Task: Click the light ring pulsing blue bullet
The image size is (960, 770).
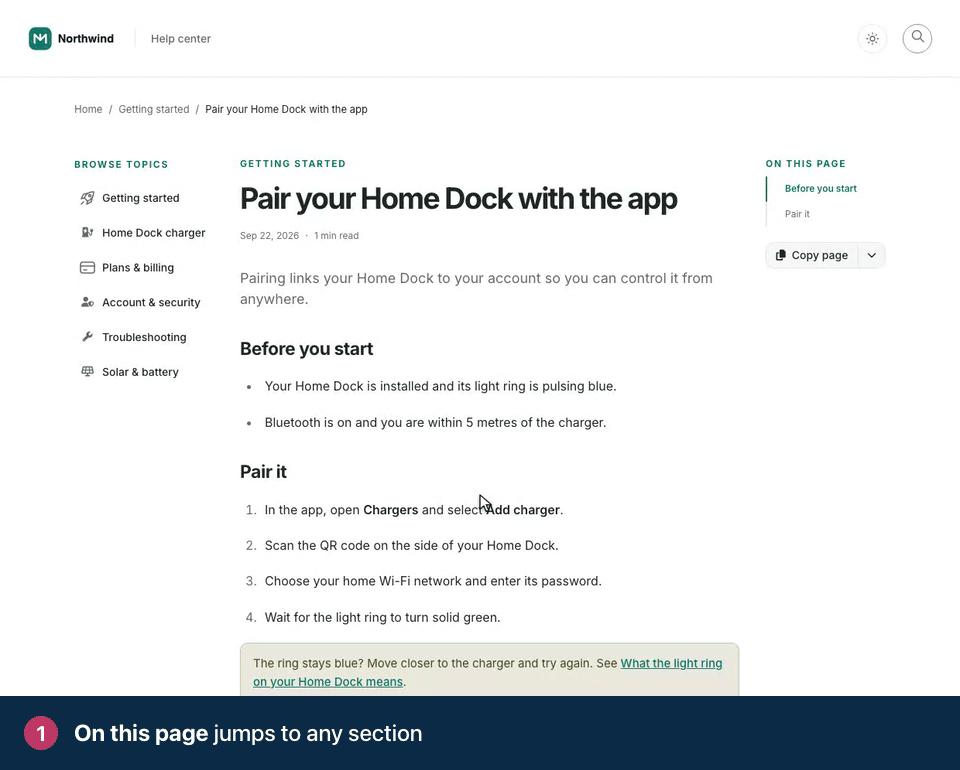Action: click(440, 386)
